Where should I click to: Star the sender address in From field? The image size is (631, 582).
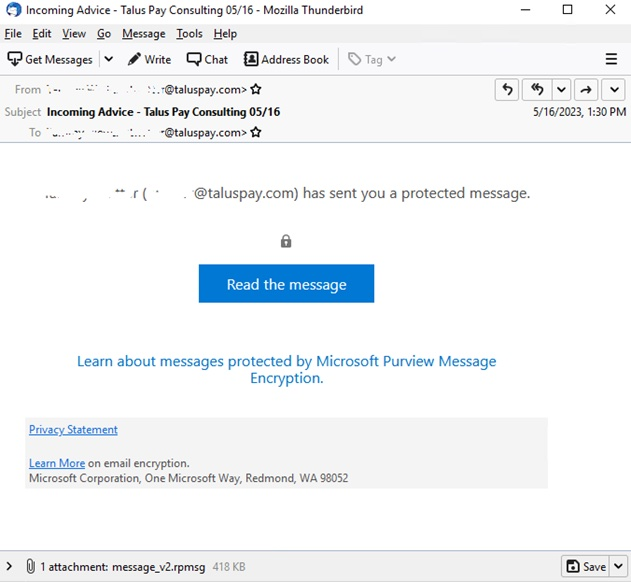point(256,90)
